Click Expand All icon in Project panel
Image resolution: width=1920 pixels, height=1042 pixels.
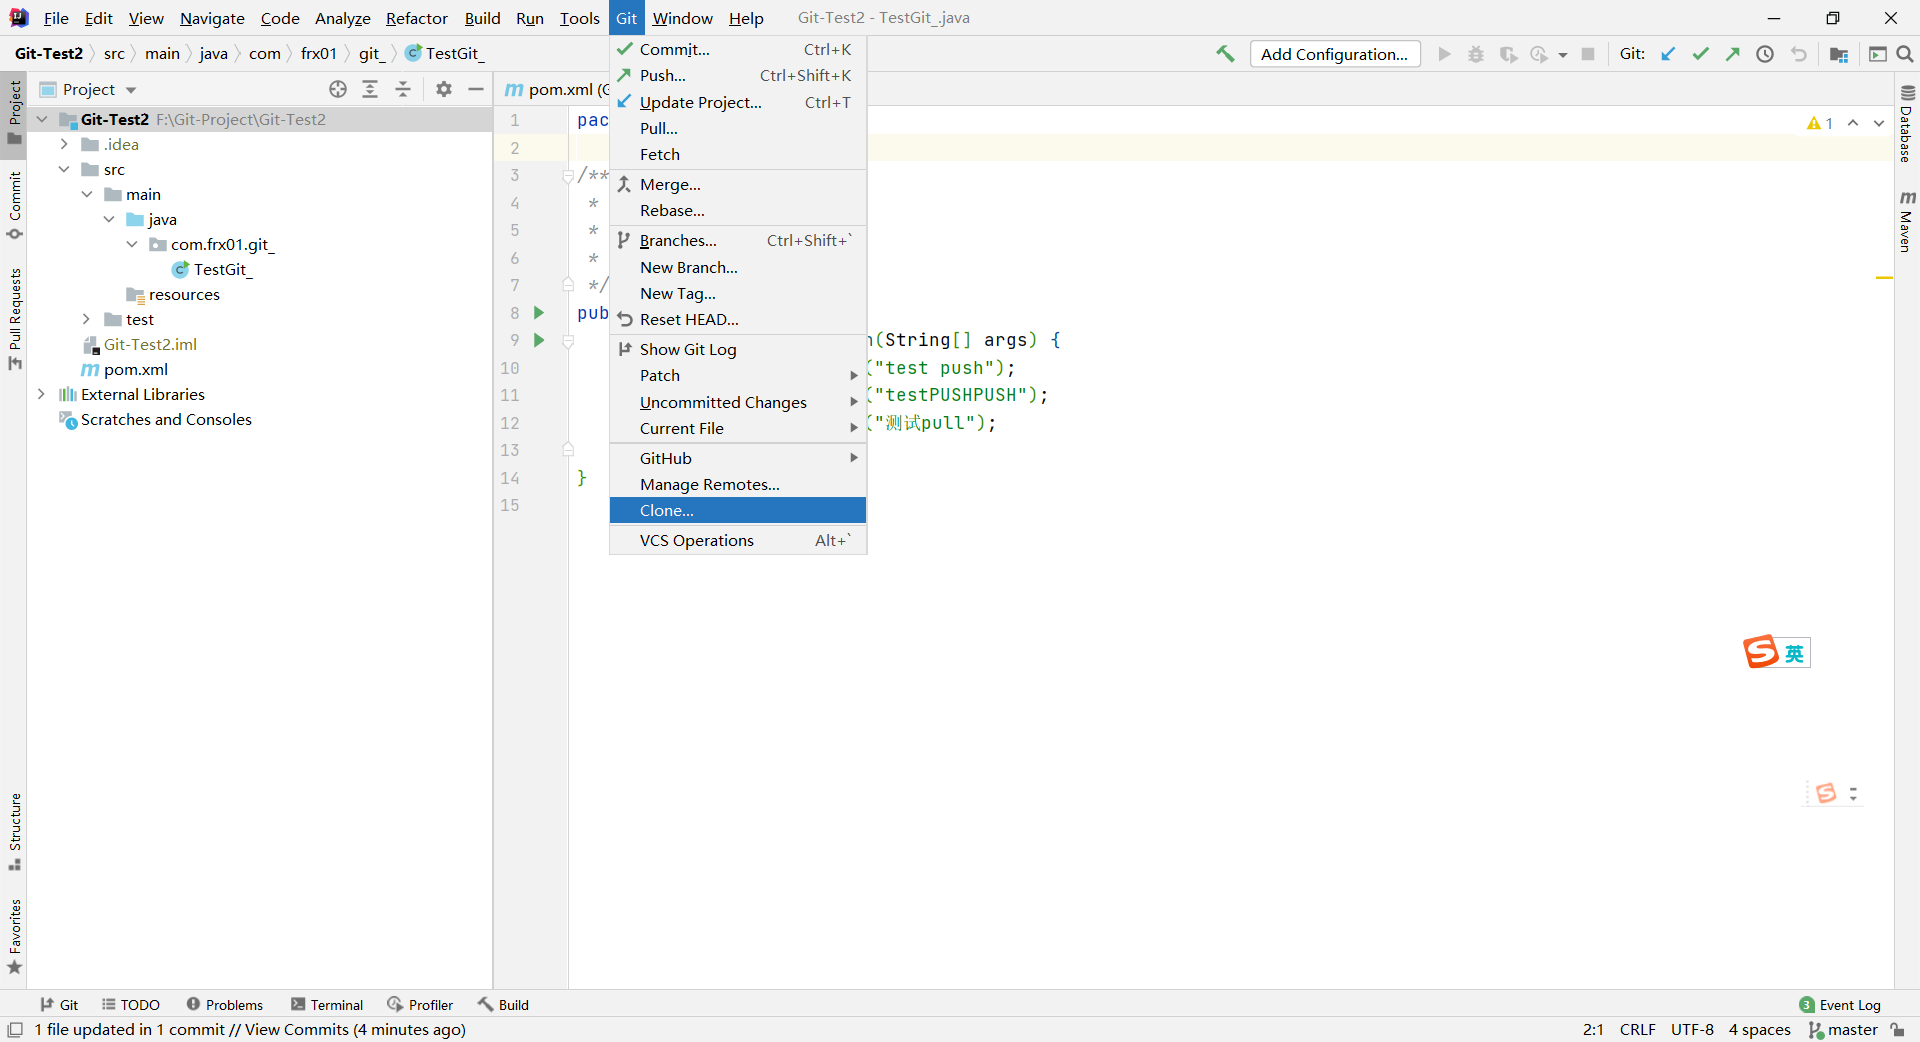pyautogui.click(x=370, y=89)
